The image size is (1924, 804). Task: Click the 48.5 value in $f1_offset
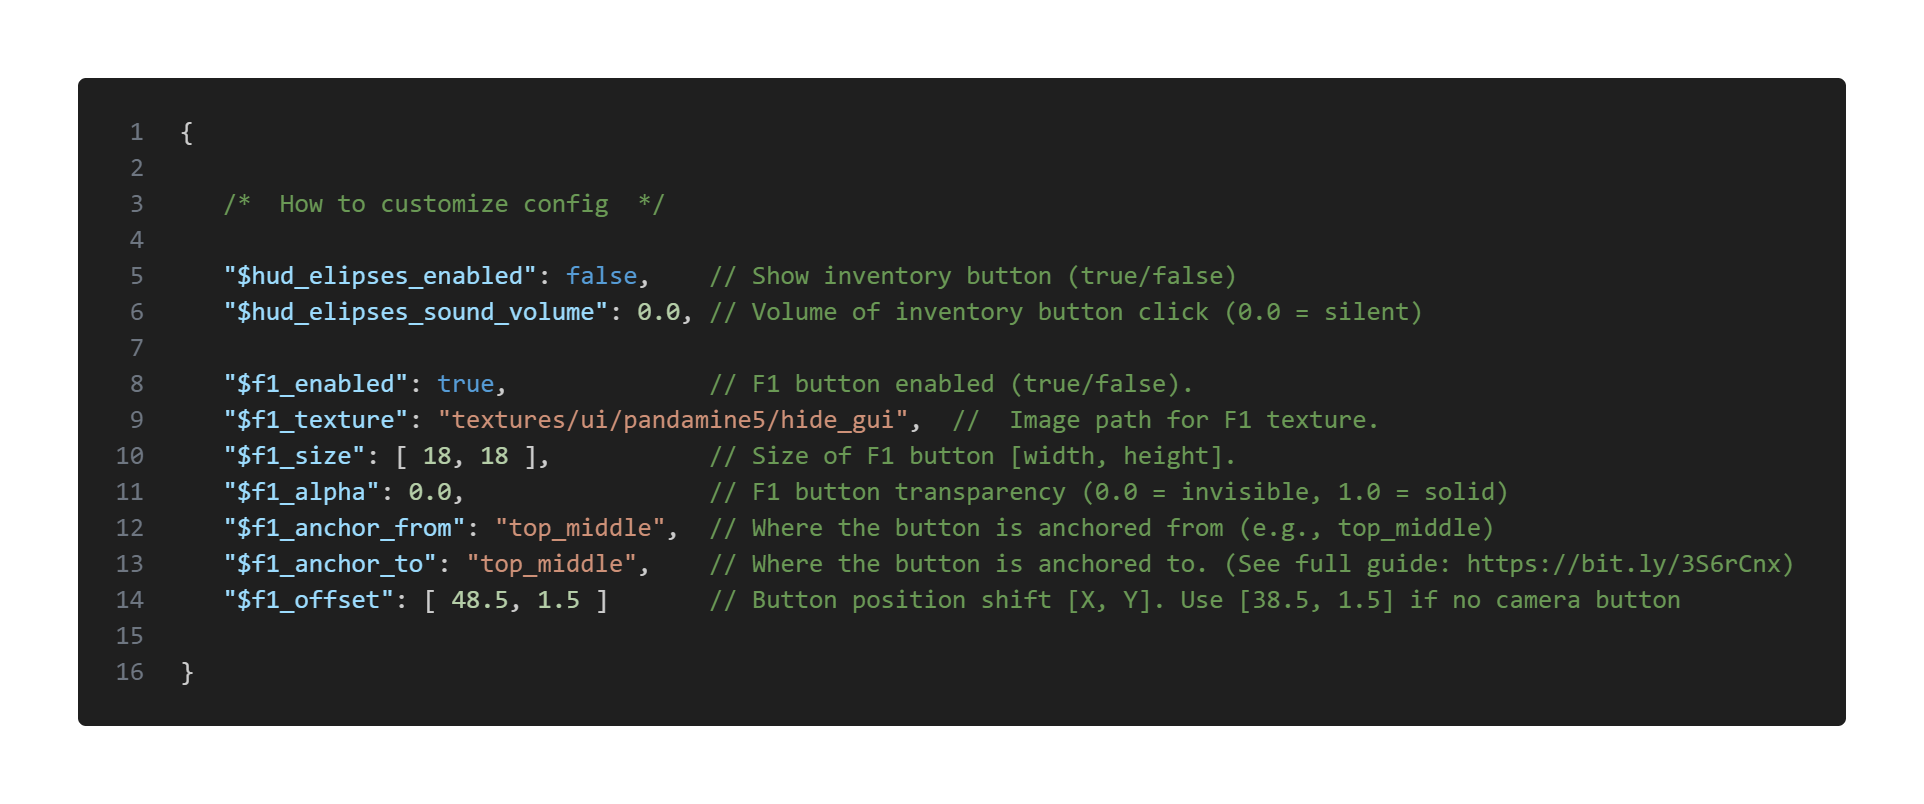(x=480, y=600)
